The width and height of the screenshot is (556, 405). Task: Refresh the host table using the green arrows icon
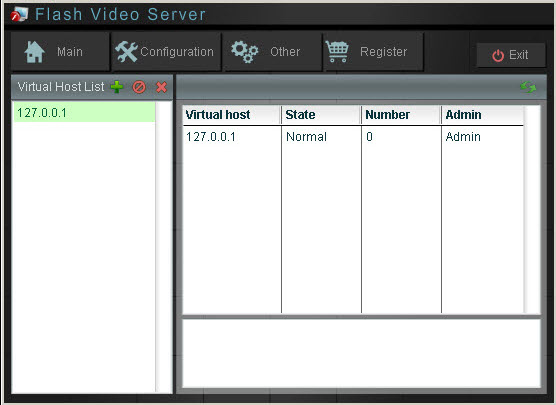(528, 87)
